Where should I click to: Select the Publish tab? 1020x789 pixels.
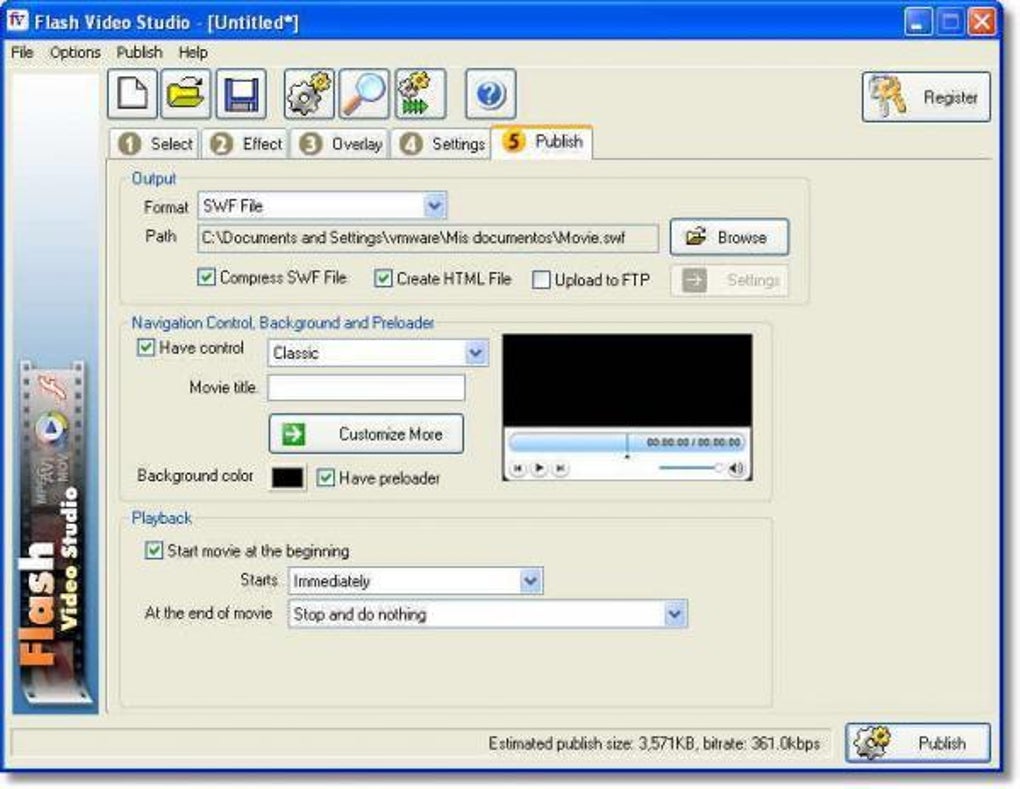pos(542,142)
